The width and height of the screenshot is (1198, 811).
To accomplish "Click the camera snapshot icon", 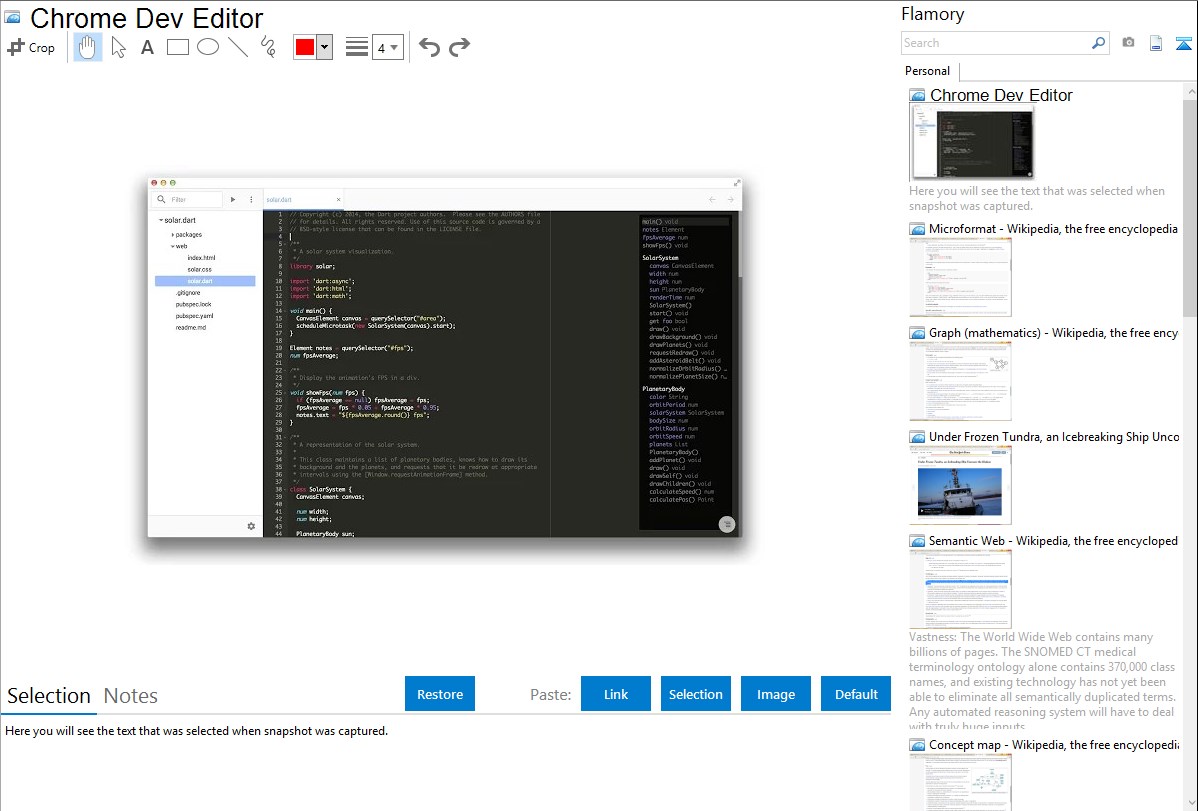I will point(1128,43).
